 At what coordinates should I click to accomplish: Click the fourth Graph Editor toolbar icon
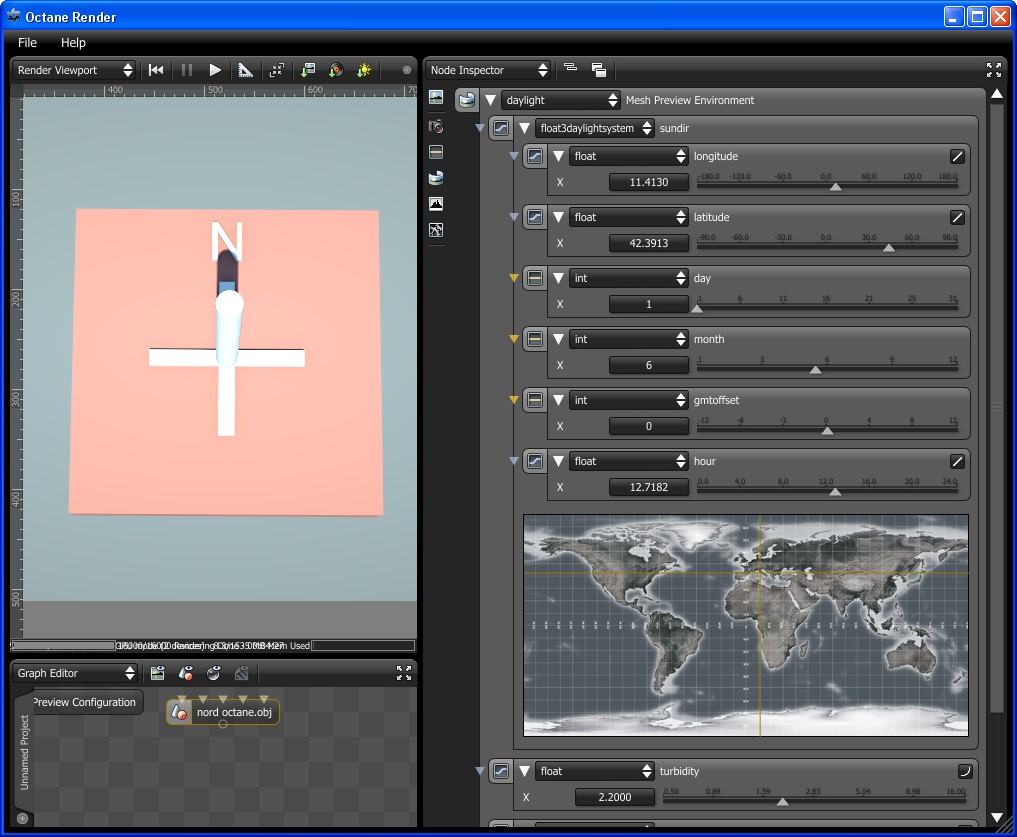coord(241,673)
